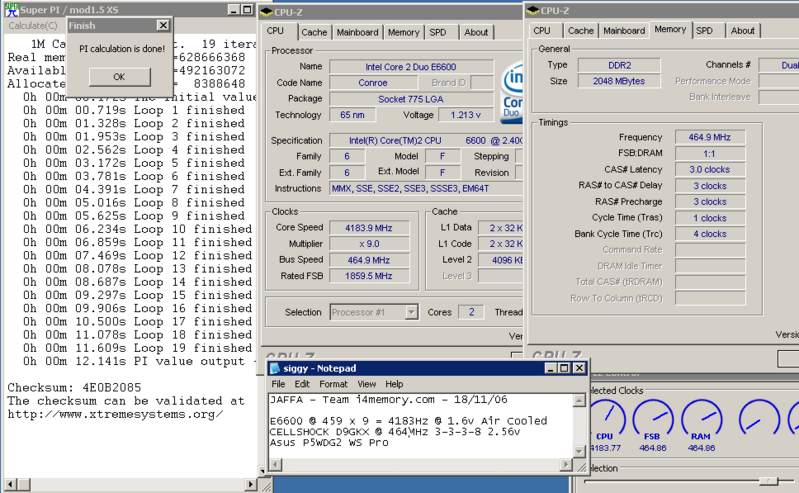
Task: Open the CPU tab in left CPU-Z window
Action: (x=275, y=31)
